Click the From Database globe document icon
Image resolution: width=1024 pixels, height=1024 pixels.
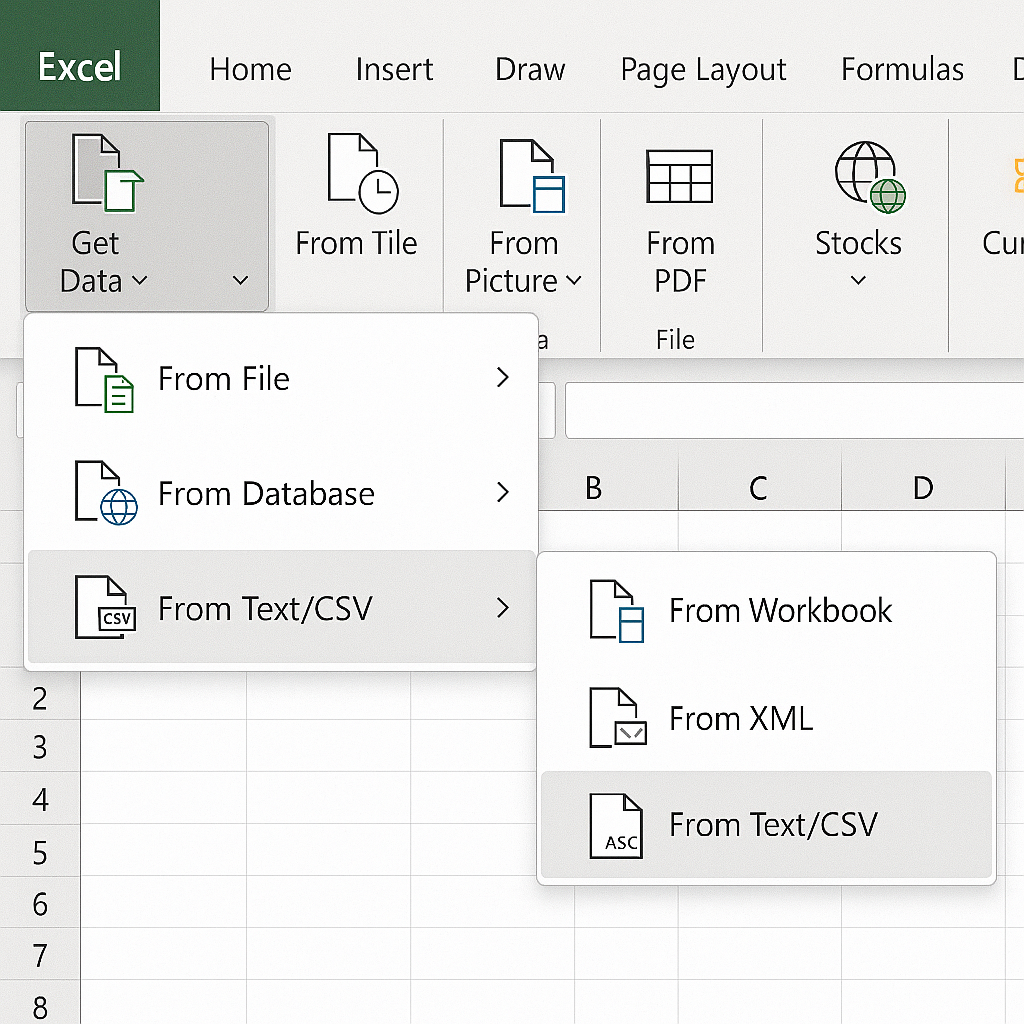point(106,492)
